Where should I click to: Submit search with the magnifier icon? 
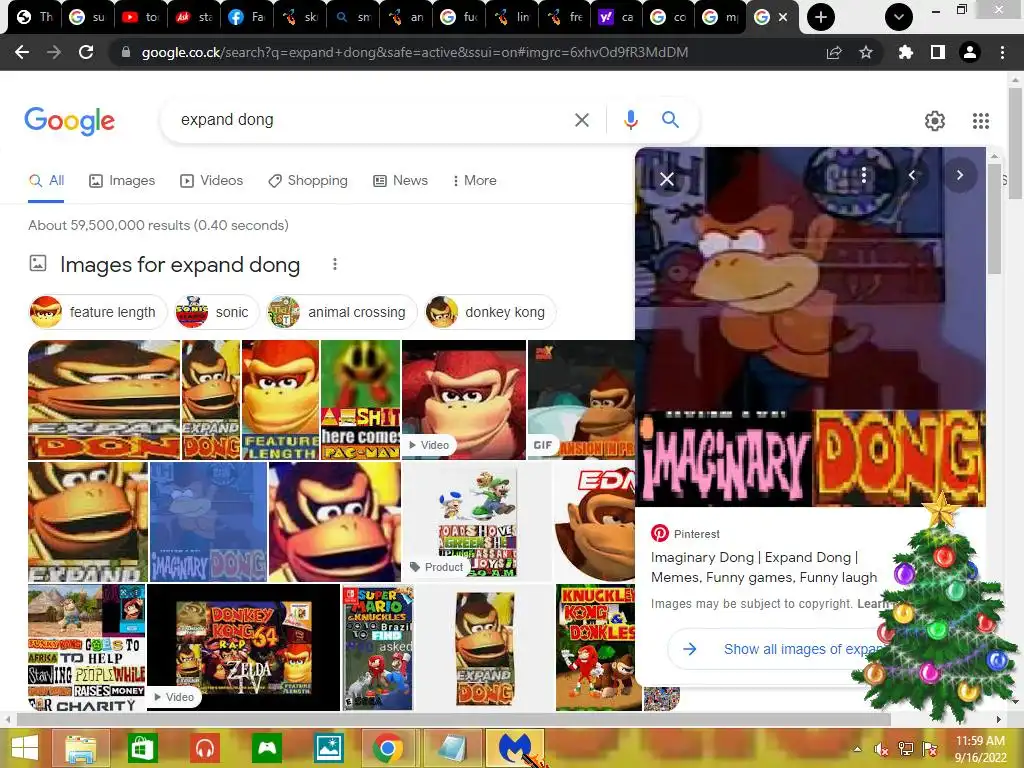click(x=670, y=120)
